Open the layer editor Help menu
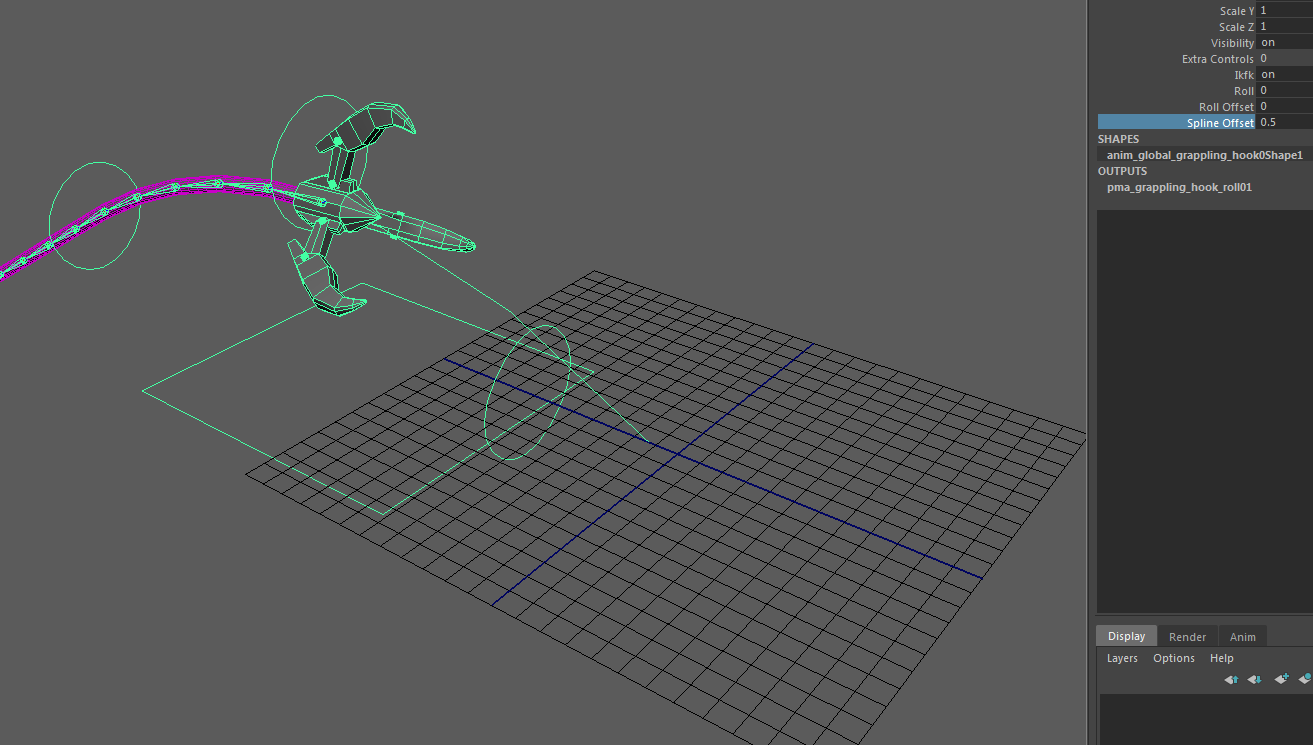Image resolution: width=1313 pixels, height=745 pixels. click(x=1221, y=658)
